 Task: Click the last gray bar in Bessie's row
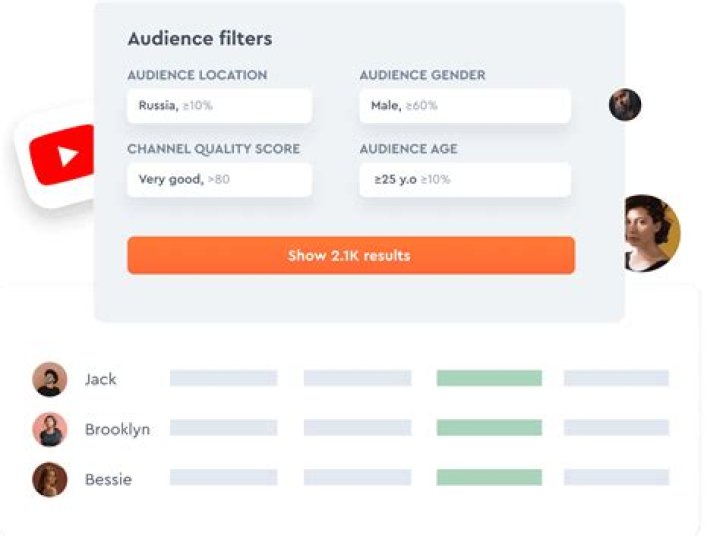click(616, 478)
